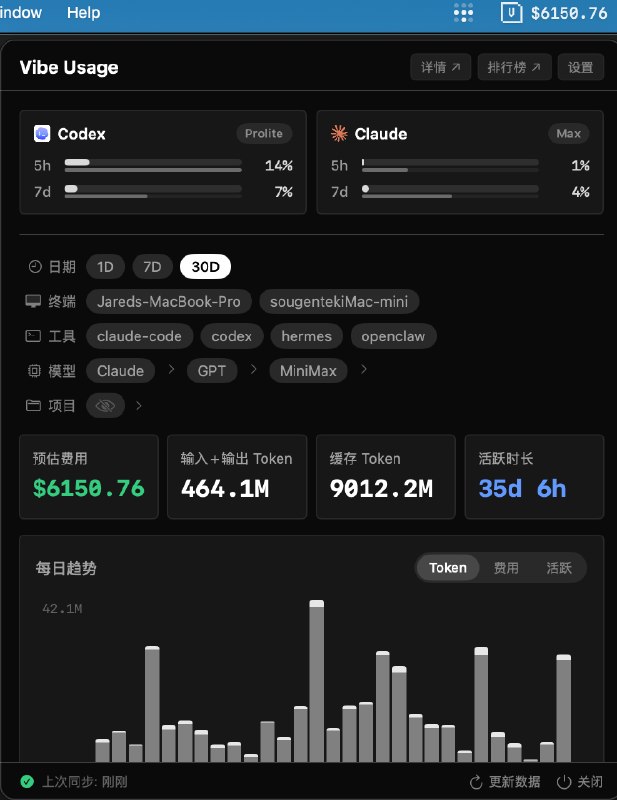This screenshot has width=617, height=800.
Task: Open 设置 settings
Action: click(x=581, y=67)
